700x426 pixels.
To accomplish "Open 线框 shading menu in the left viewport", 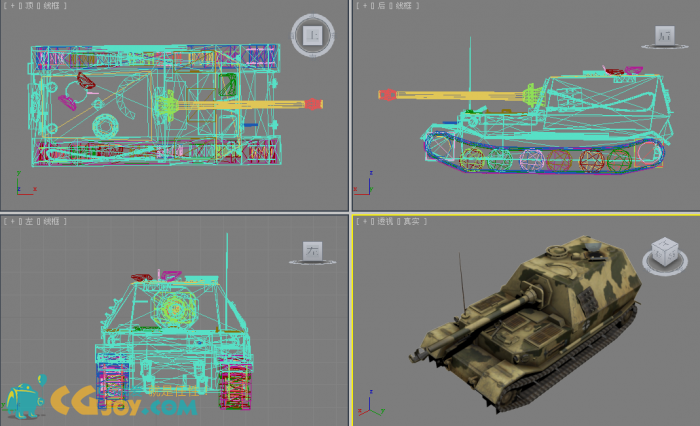I will (x=52, y=220).
